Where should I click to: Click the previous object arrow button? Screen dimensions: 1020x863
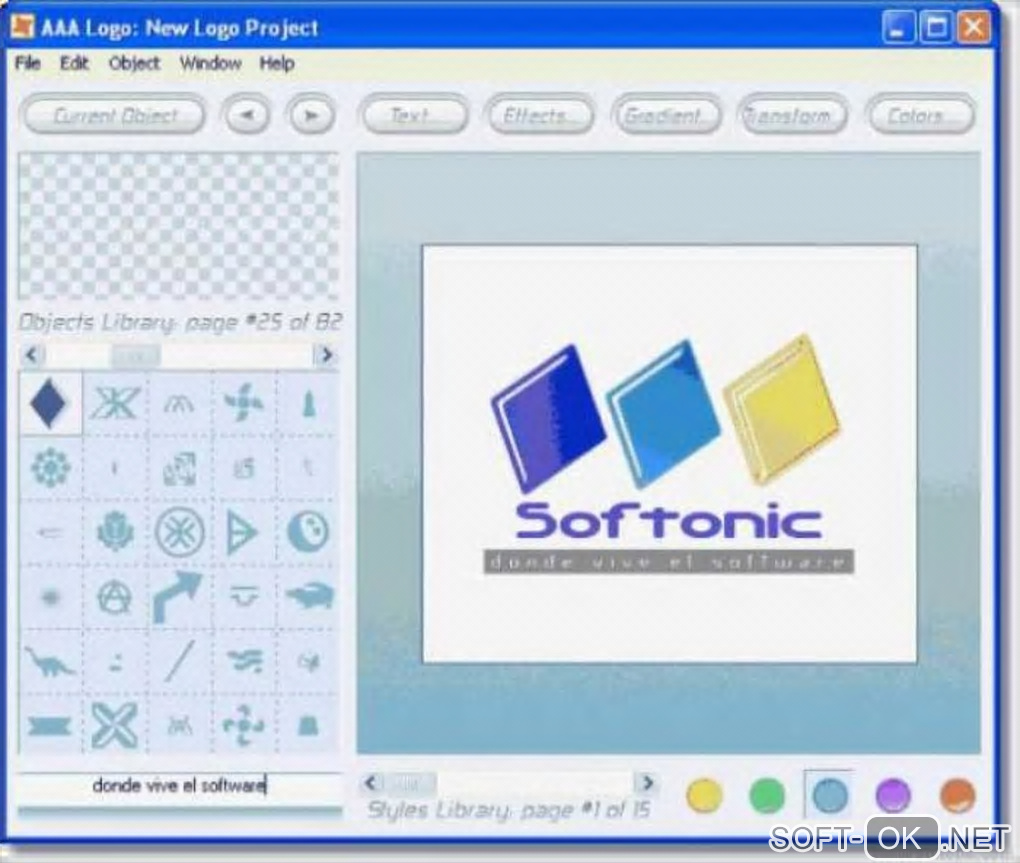[x=247, y=115]
